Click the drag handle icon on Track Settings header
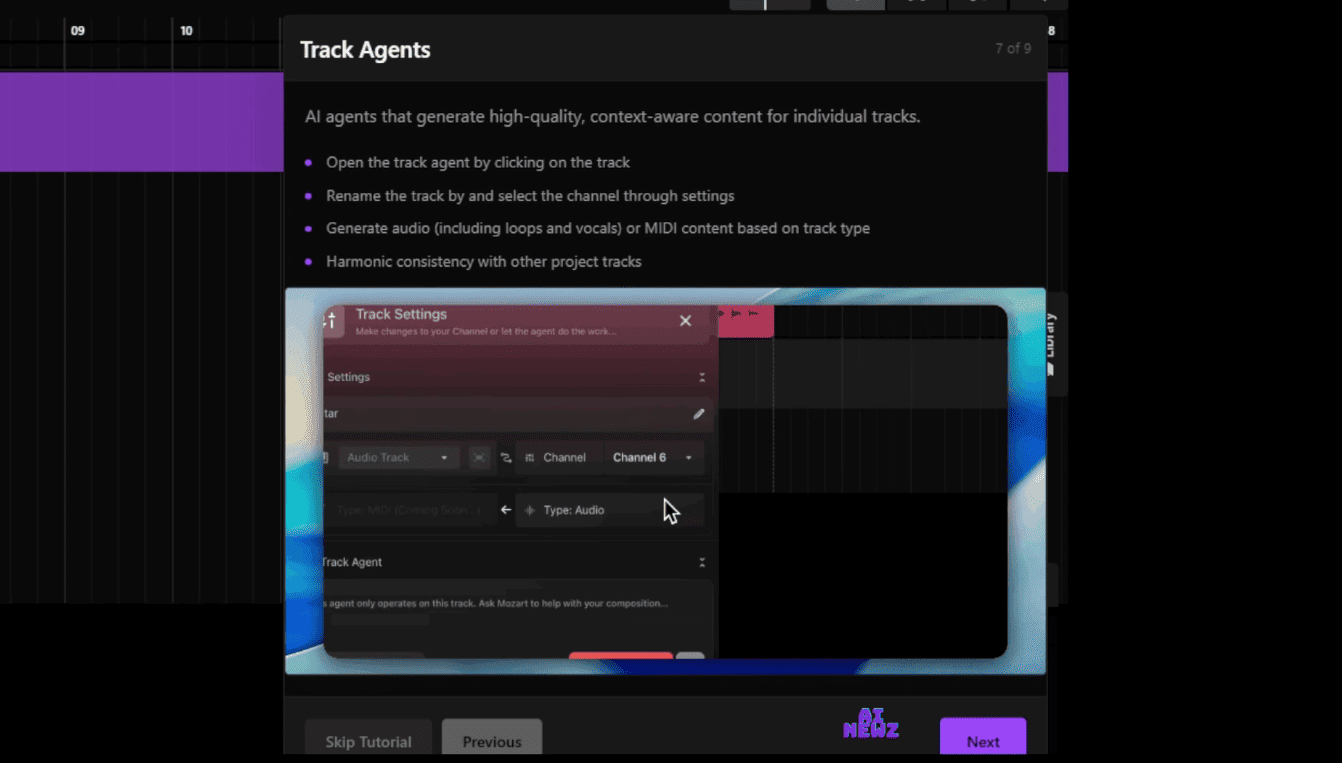 (330, 318)
